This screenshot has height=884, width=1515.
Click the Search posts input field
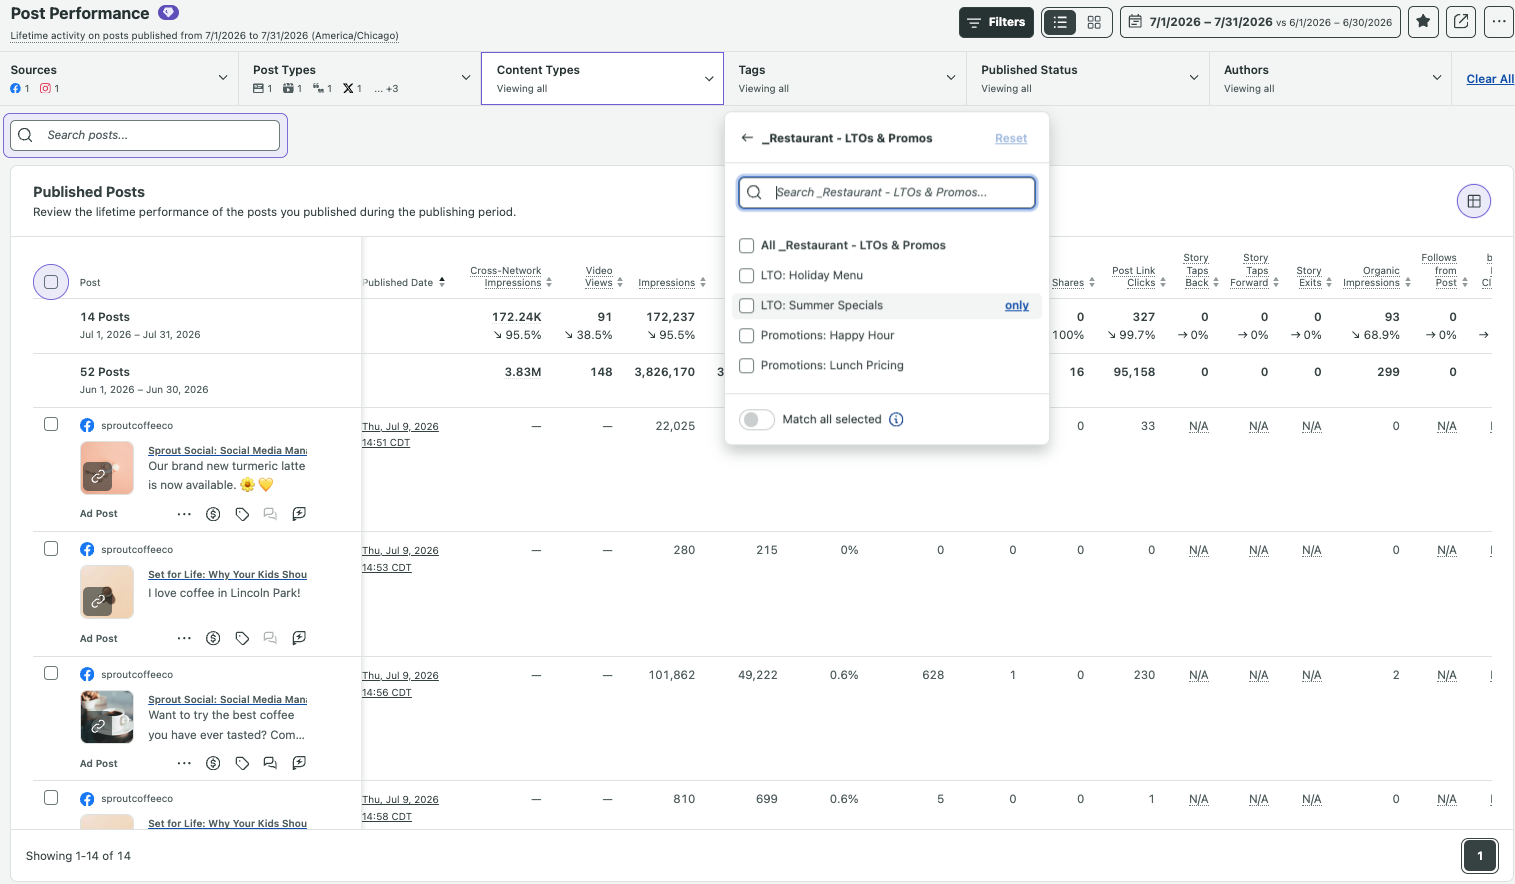(x=146, y=135)
